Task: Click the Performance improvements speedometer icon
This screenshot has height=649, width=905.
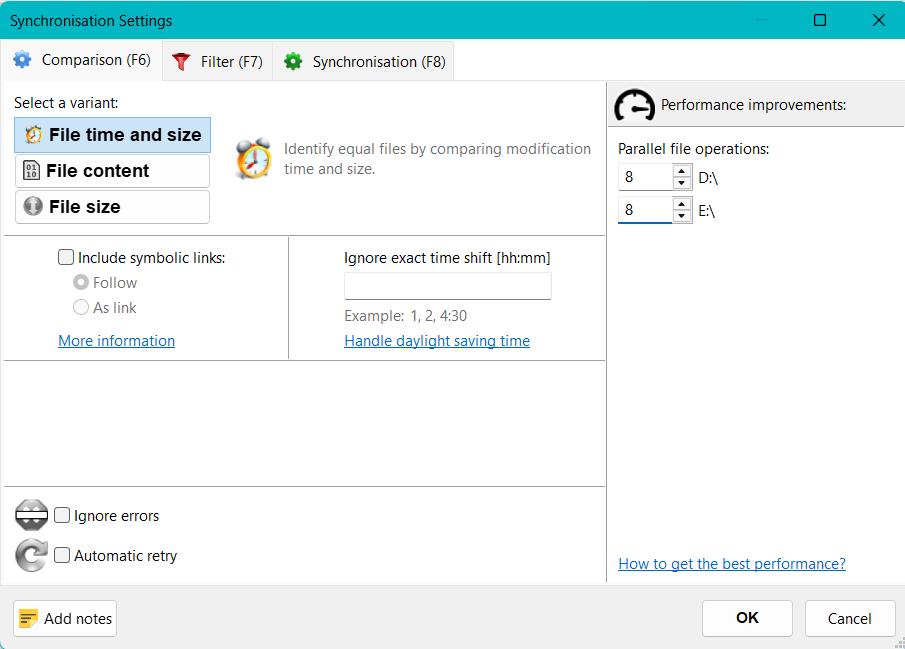Action: click(x=634, y=104)
